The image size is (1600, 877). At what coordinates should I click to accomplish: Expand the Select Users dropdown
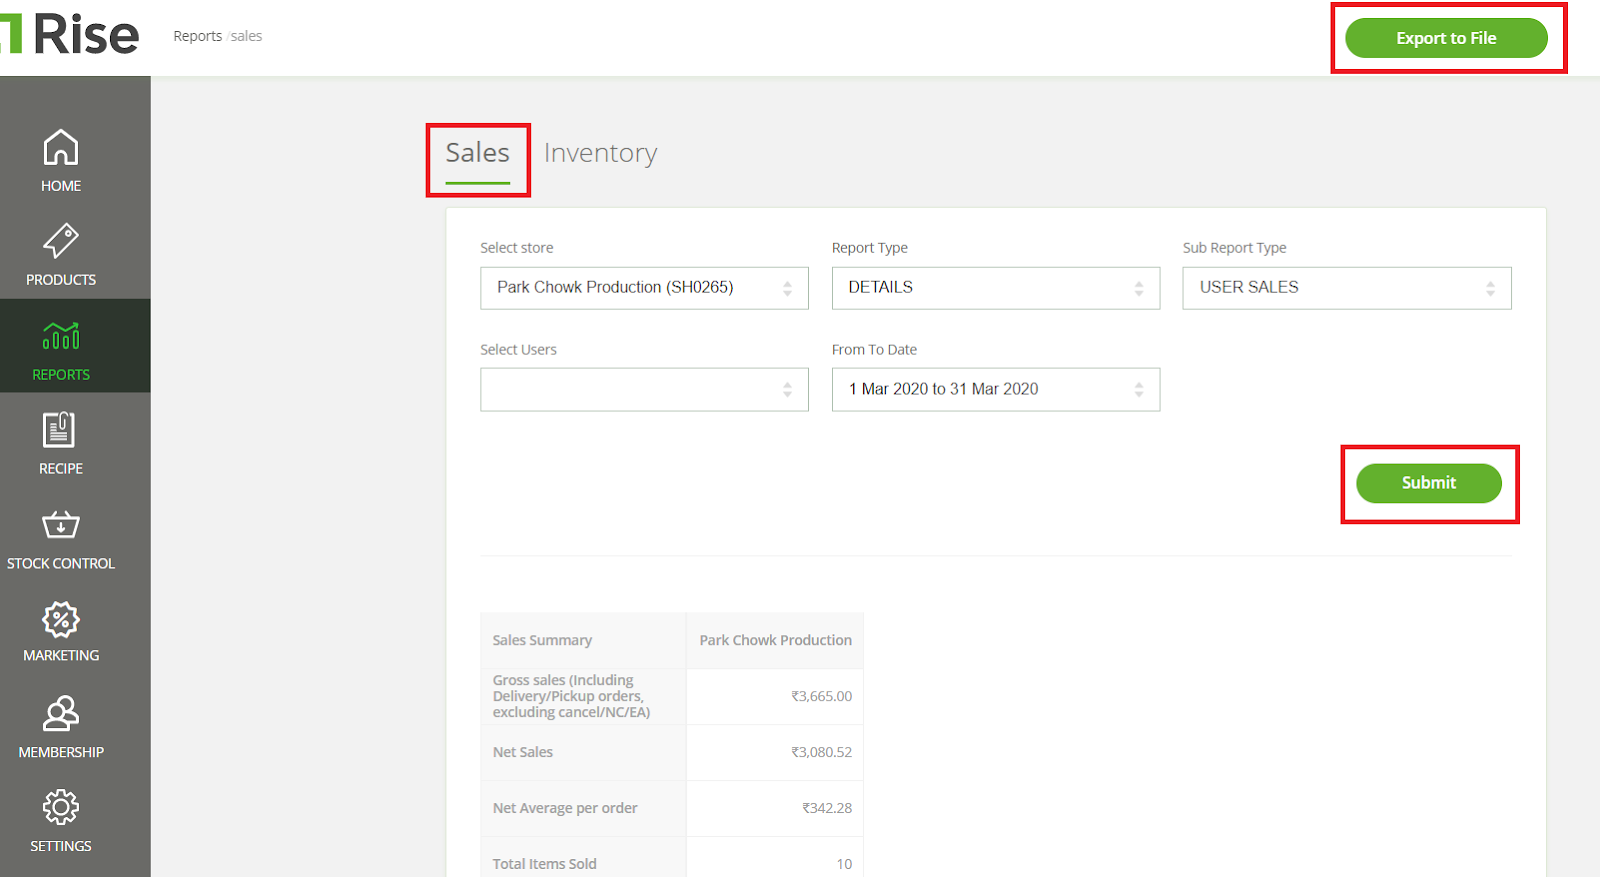tap(644, 390)
